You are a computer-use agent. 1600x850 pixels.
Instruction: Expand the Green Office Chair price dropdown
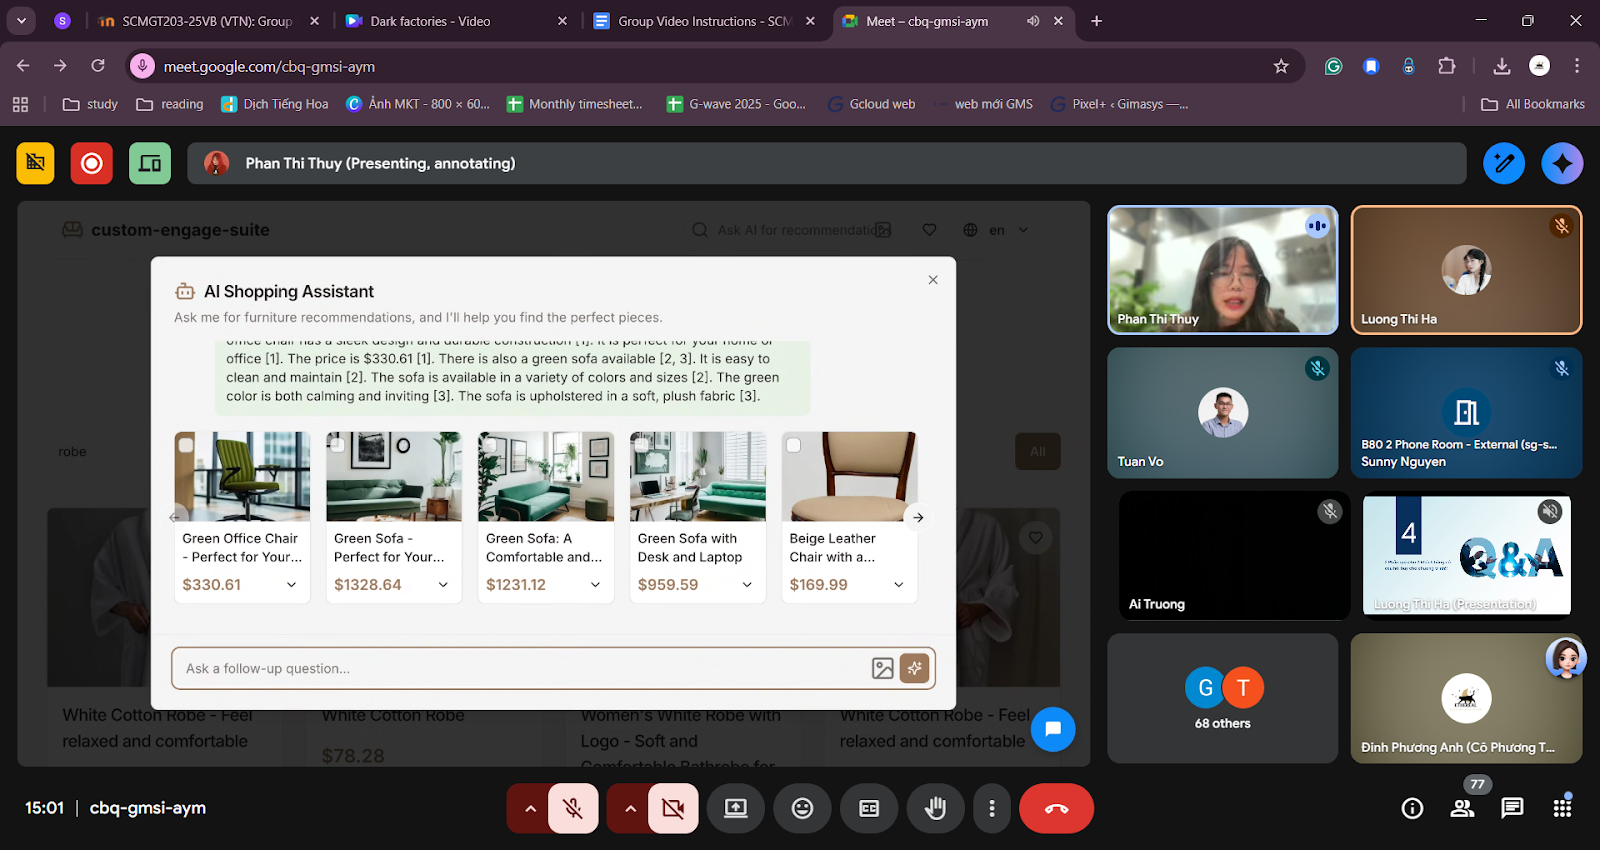click(x=291, y=585)
